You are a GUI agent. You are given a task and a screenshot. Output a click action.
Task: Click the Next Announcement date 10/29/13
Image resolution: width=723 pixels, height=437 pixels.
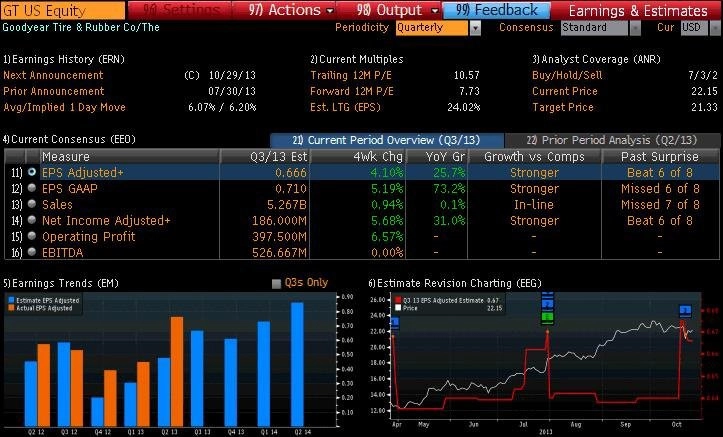tap(232, 75)
